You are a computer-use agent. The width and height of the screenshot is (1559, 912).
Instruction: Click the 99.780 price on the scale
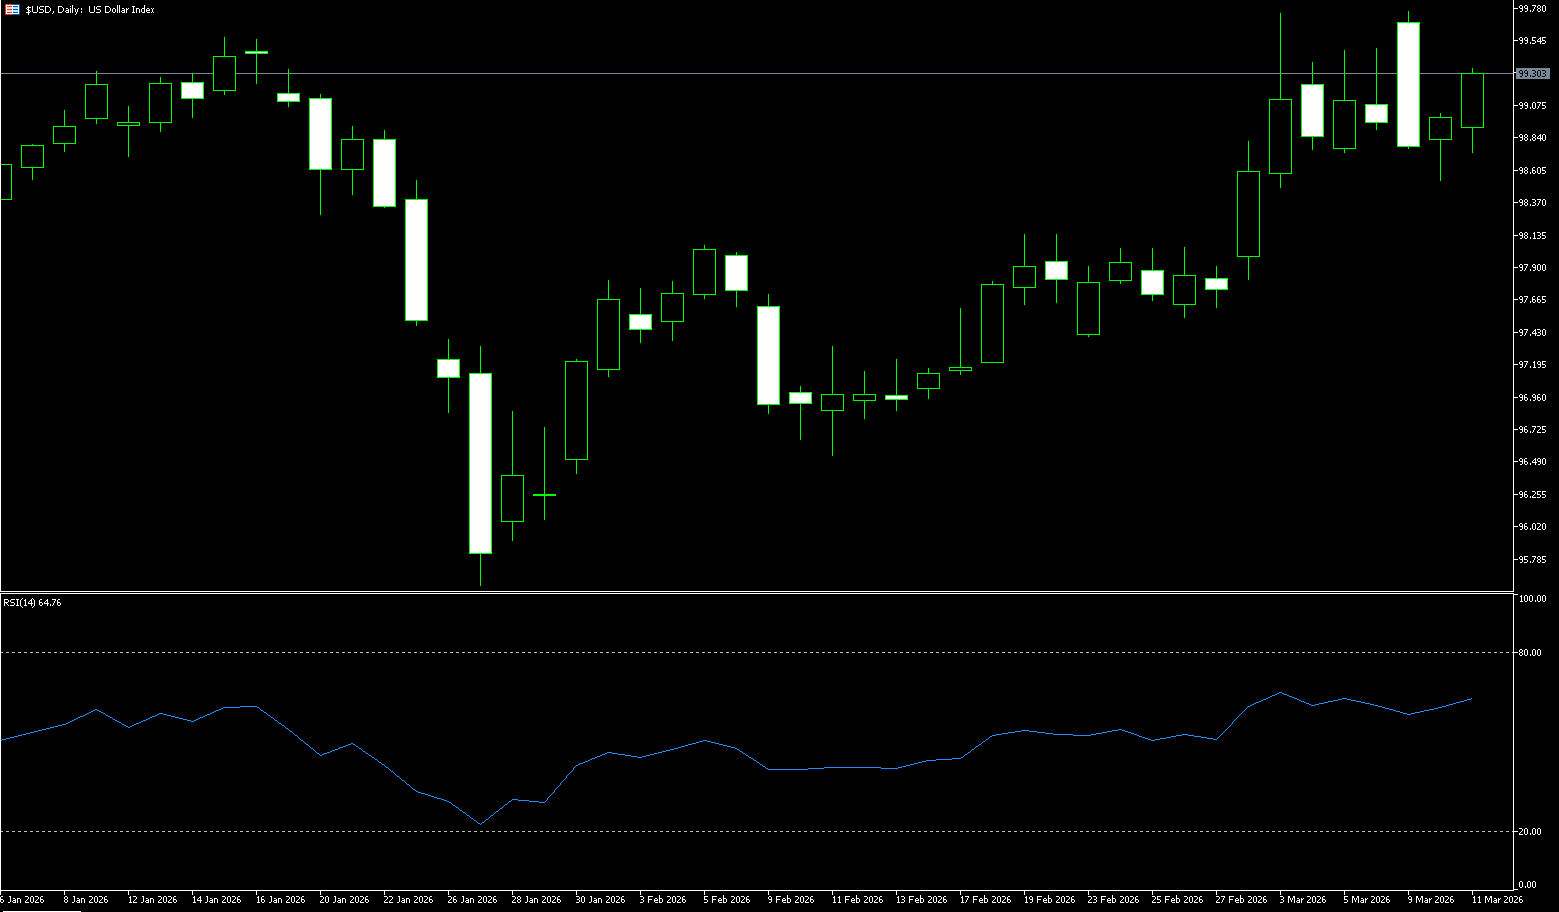click(x=1532, y=9)
